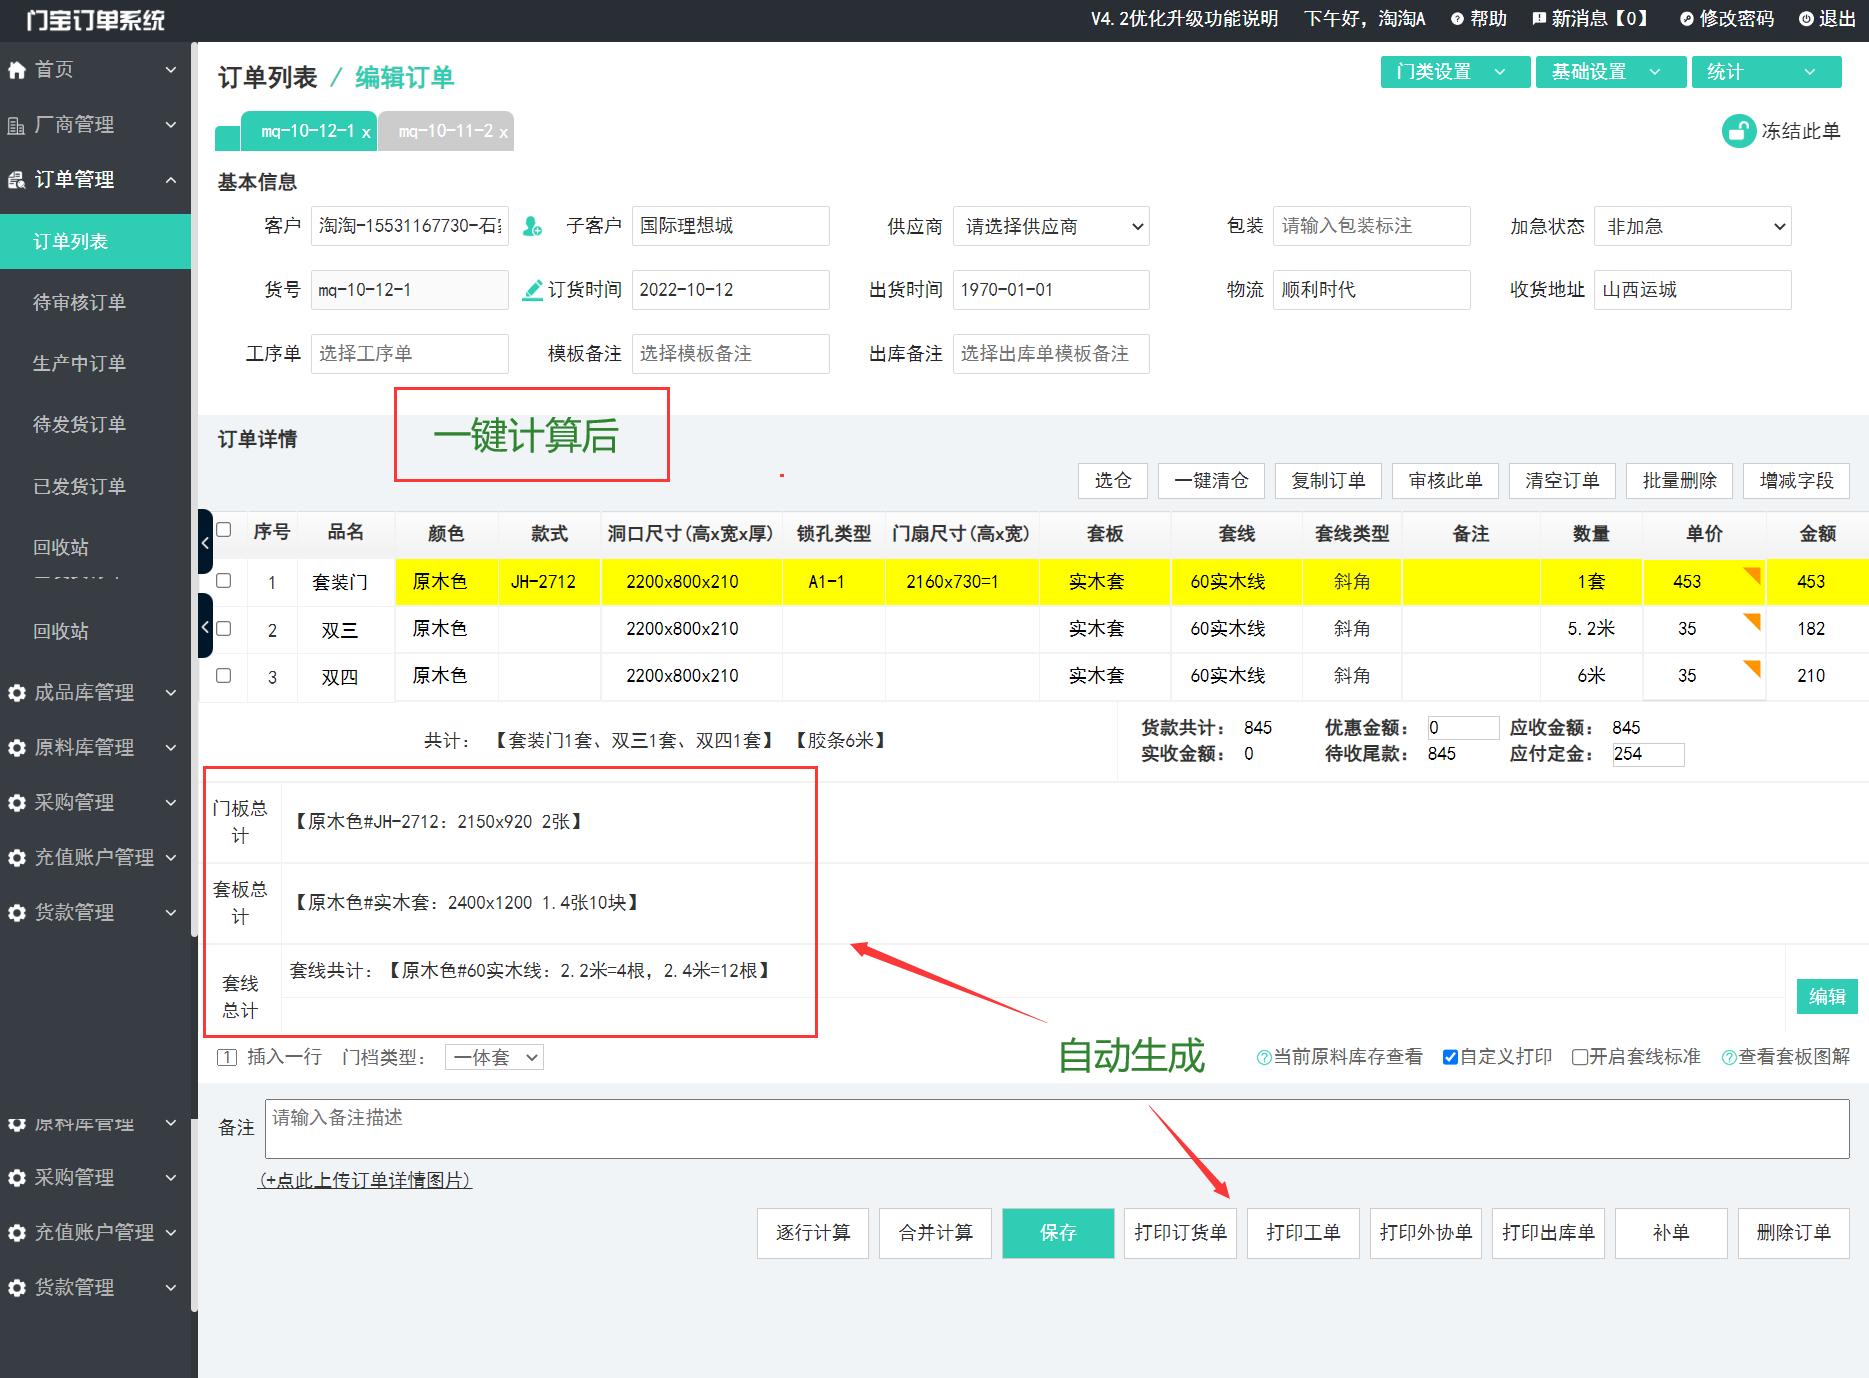Close the mq-10-12-1 tab with x
The image size is (1869, 1378).
point(366,132)
